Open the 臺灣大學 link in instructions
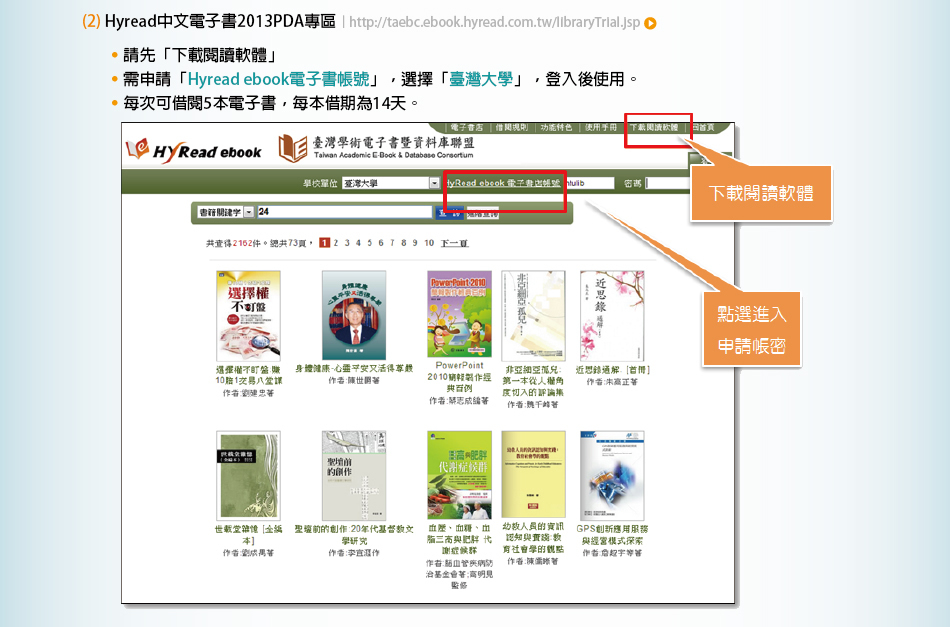This screenshot has width=950, height=627. [x=481, y=79]
